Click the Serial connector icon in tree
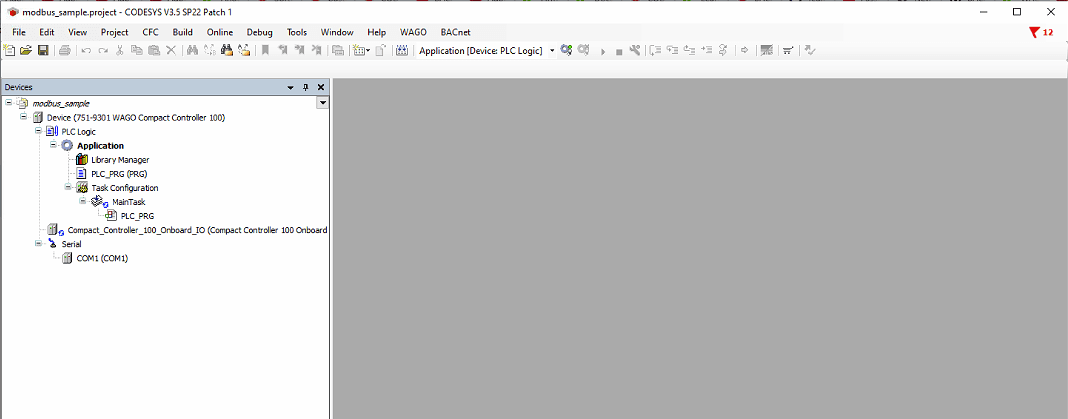Screen dimensions: 1068x419 click(52, 244)
